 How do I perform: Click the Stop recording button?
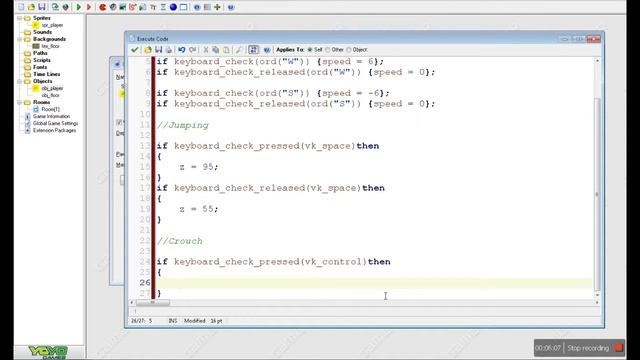tap(594, 348)
